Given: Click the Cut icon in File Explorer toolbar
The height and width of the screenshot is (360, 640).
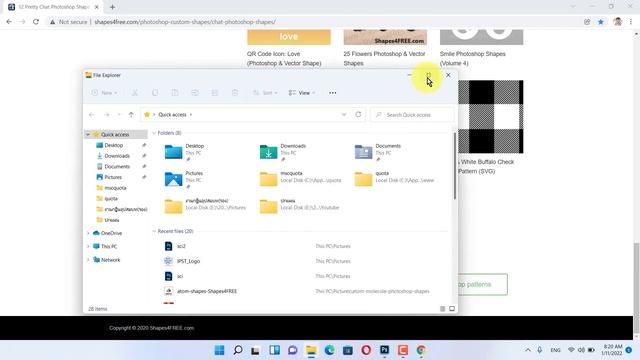Looking at the screenshot, I should click(135, 93).
